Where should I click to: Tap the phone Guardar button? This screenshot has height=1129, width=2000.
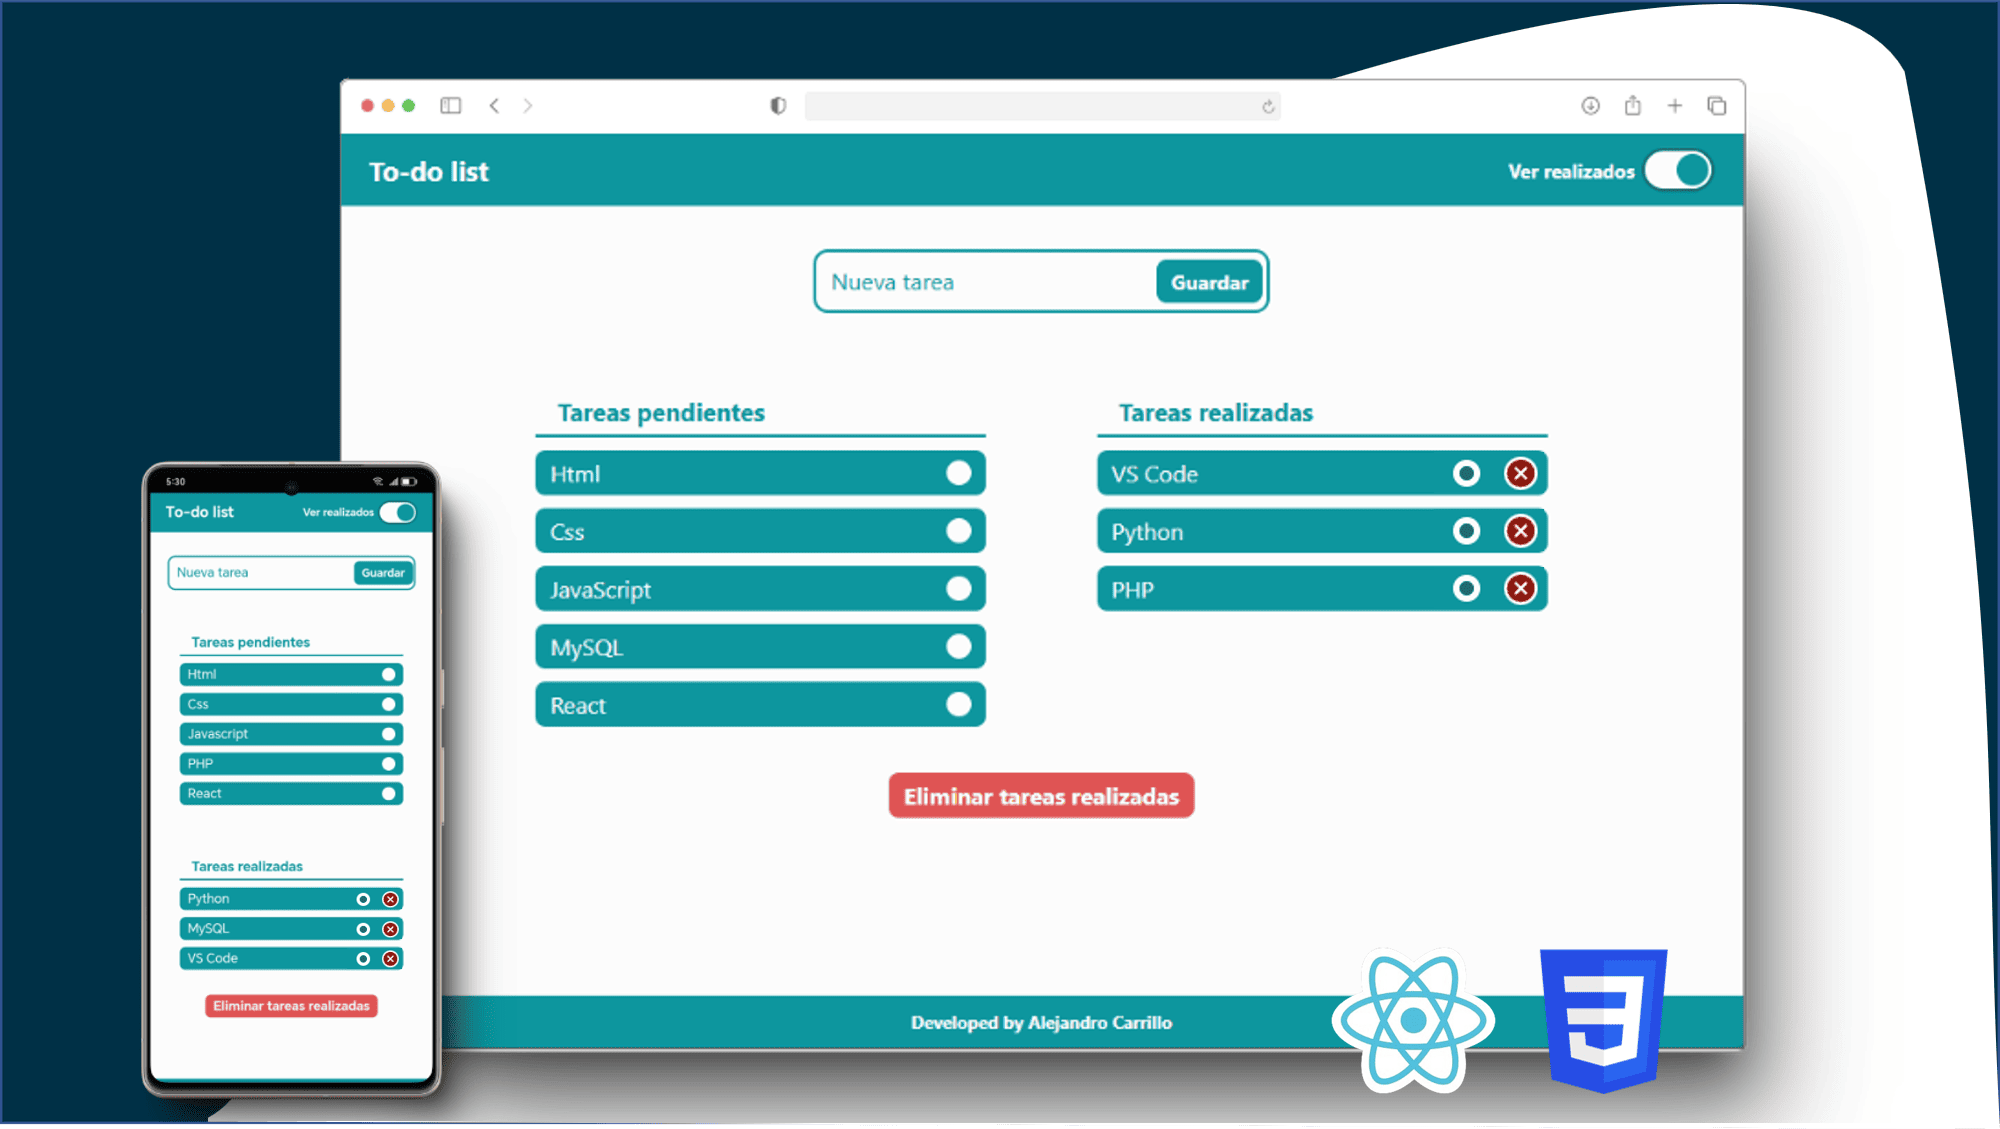[x=383, y=573]
